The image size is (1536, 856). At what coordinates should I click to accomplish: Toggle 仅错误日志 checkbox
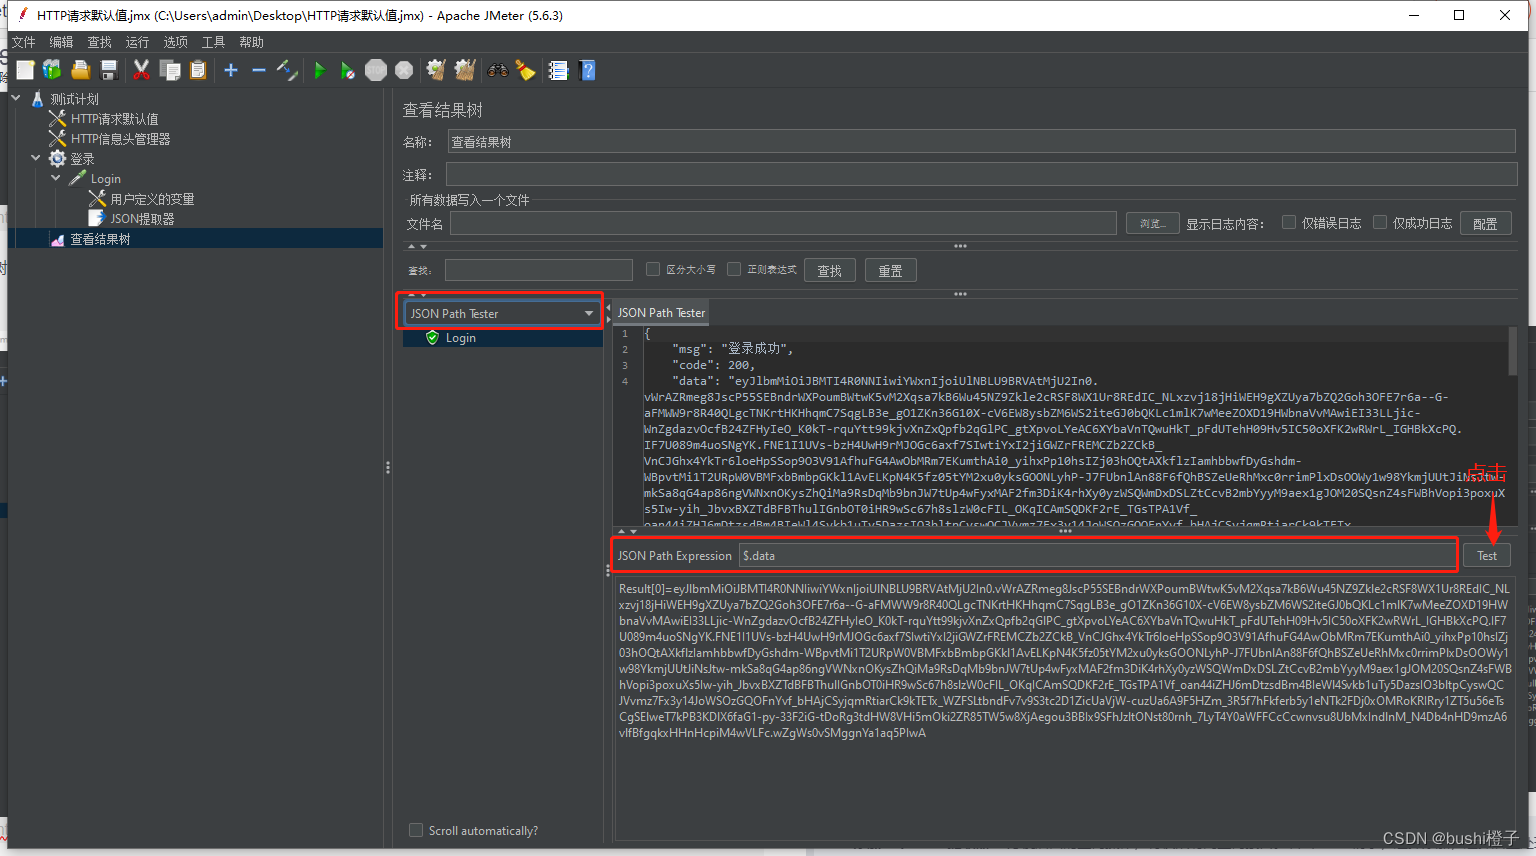click(x=1289, y=223)
